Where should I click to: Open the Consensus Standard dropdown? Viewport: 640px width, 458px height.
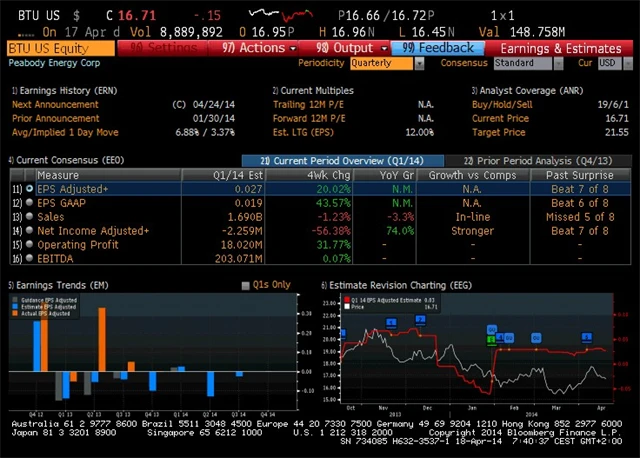(527, 63)
